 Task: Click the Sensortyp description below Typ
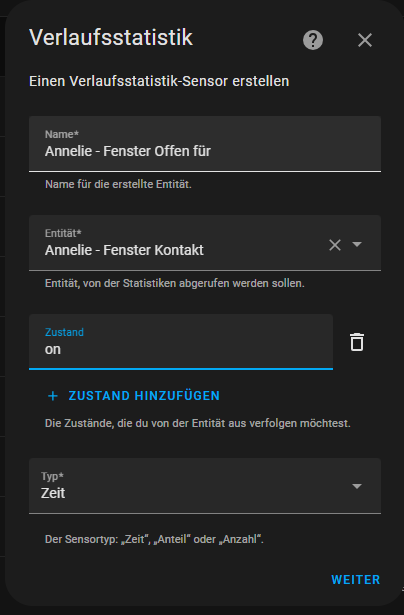point(154,539)
